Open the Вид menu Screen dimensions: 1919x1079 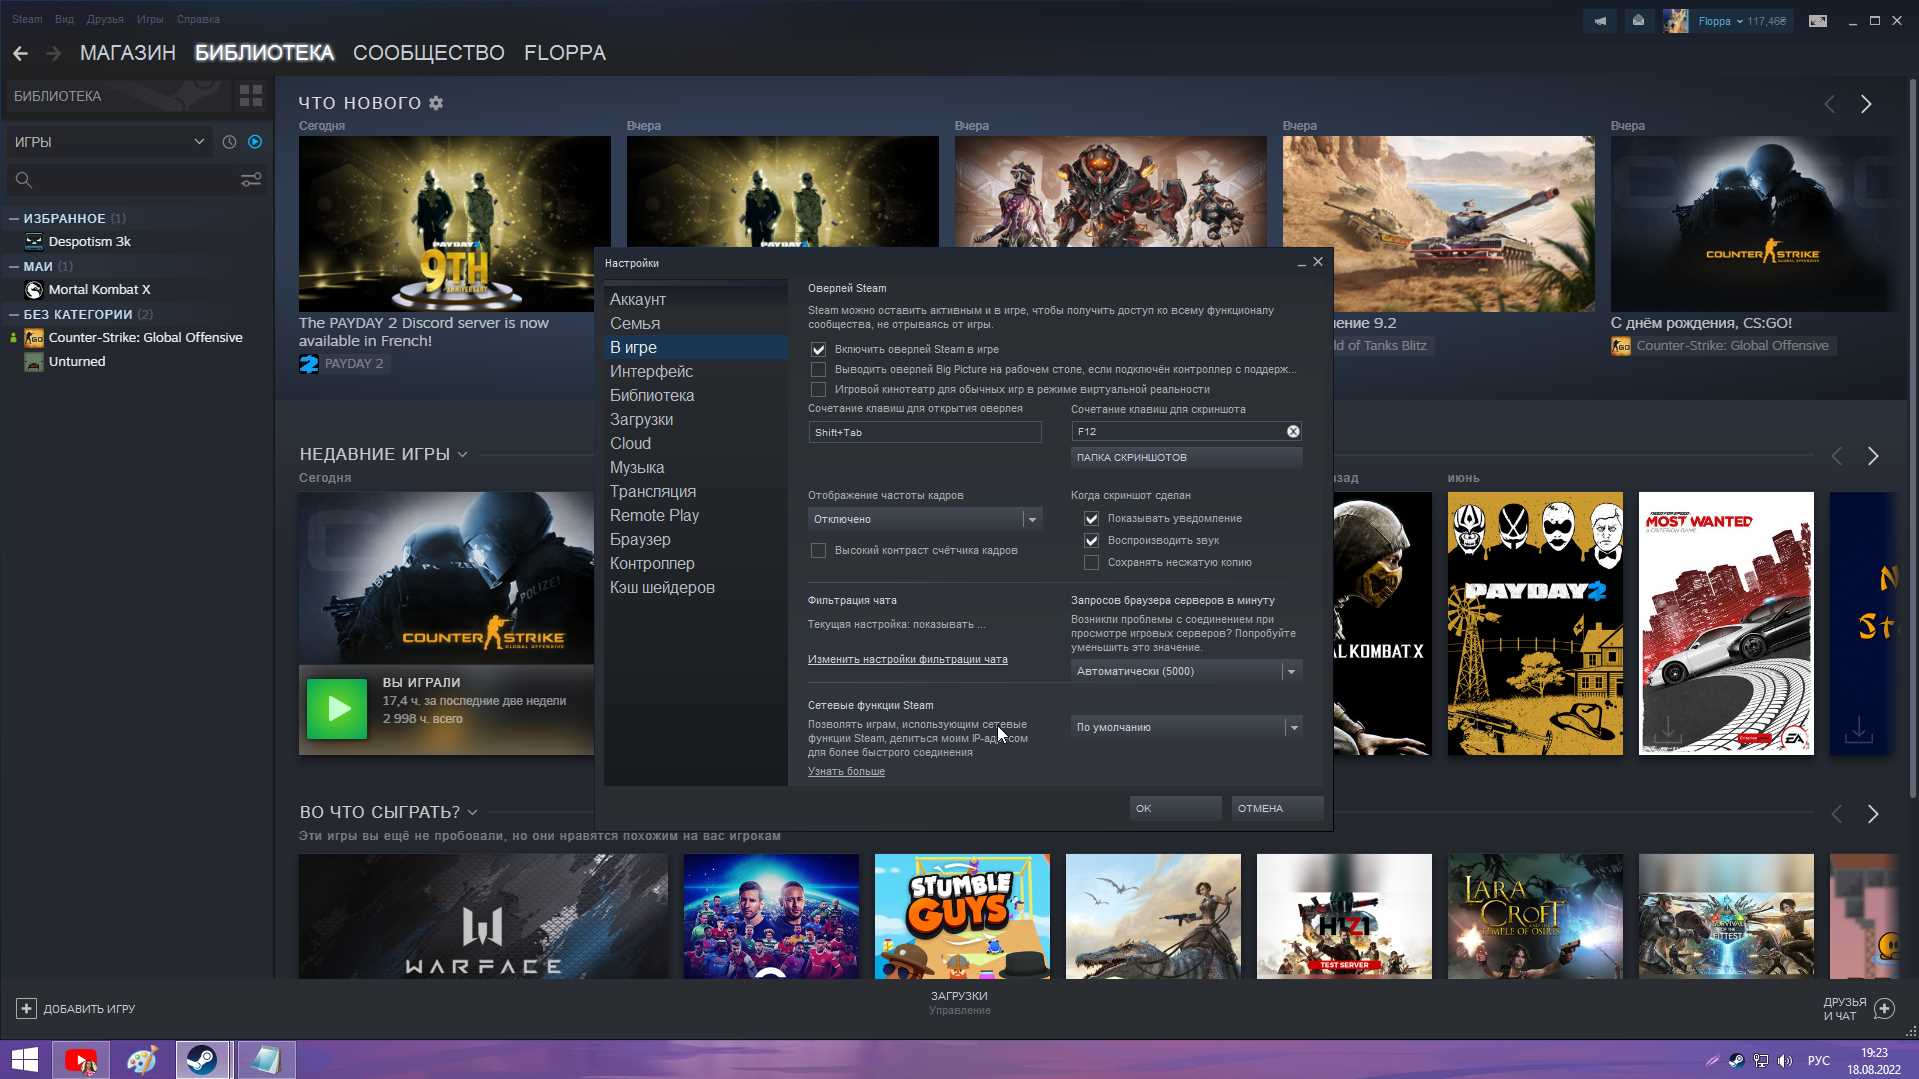(x=64, y=19)
